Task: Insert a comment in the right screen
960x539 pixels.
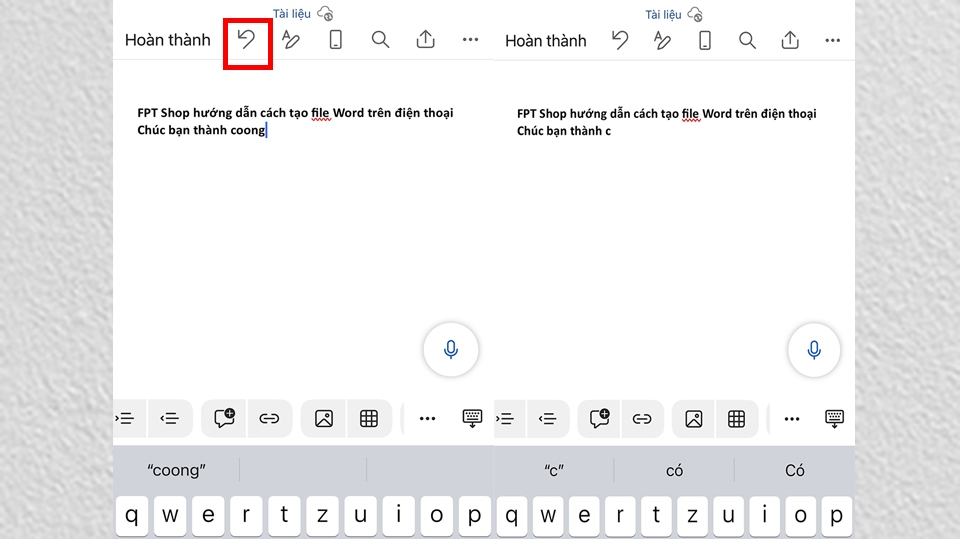Action: coord(599,419)
